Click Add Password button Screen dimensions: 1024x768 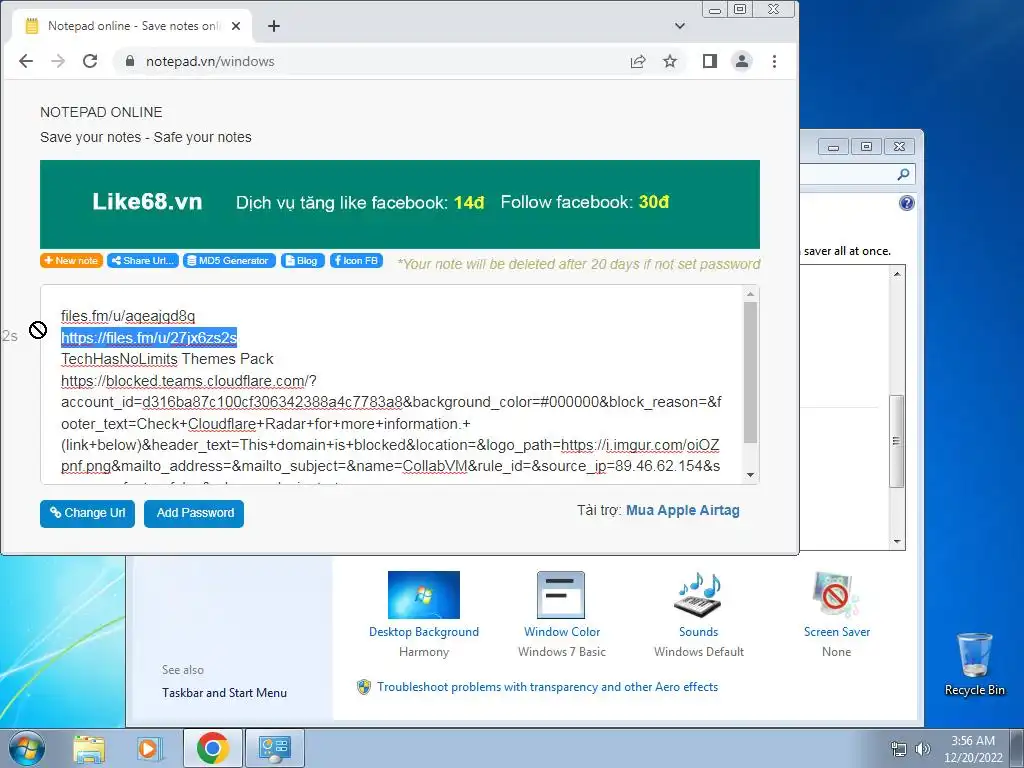[x=194, y=513]
